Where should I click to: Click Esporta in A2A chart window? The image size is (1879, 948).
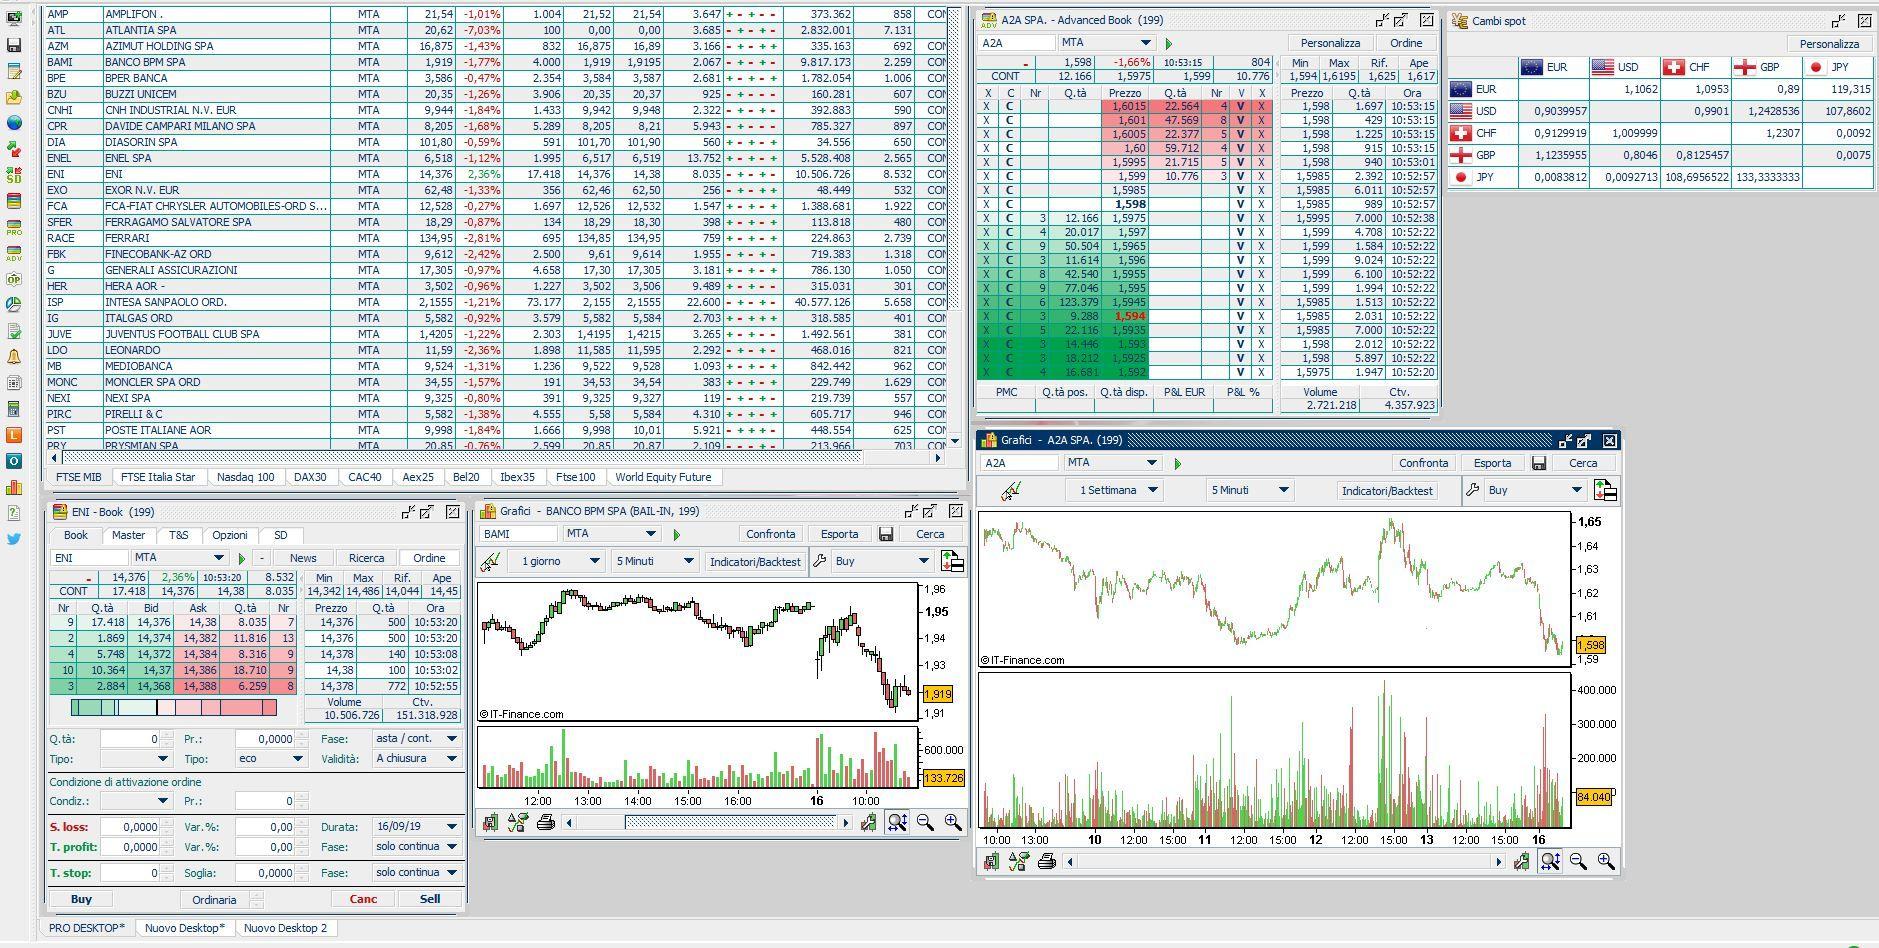tap(1492, 463)
